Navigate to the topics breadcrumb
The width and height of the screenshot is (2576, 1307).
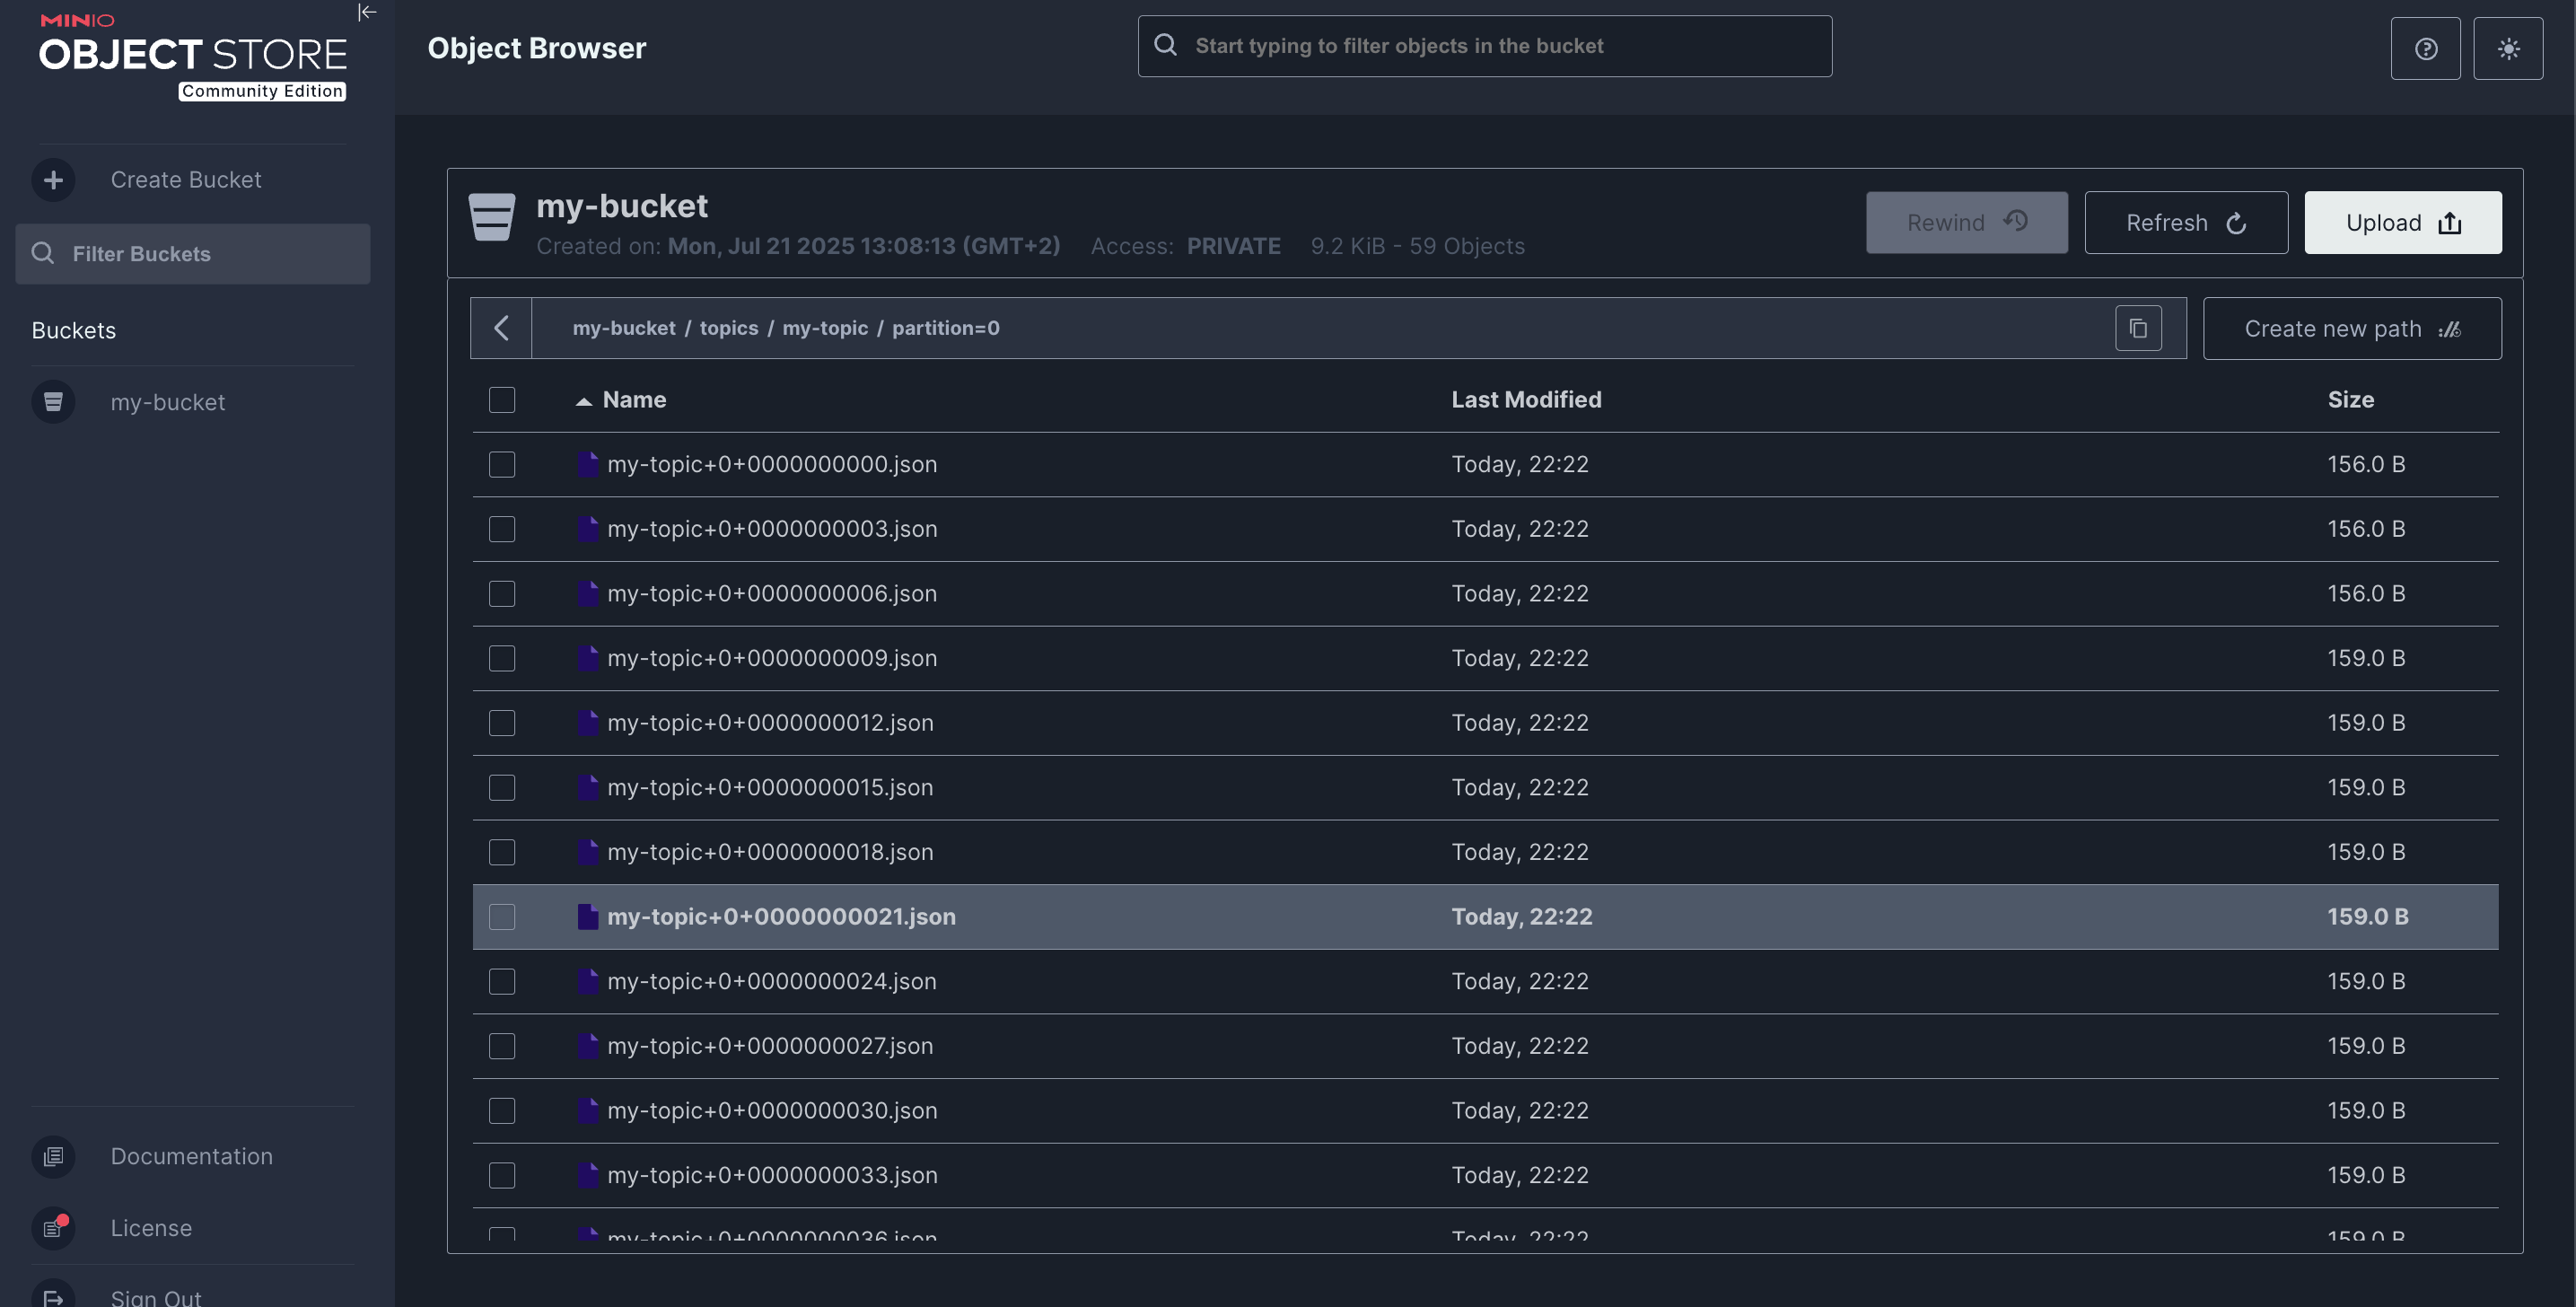point(728,328)
